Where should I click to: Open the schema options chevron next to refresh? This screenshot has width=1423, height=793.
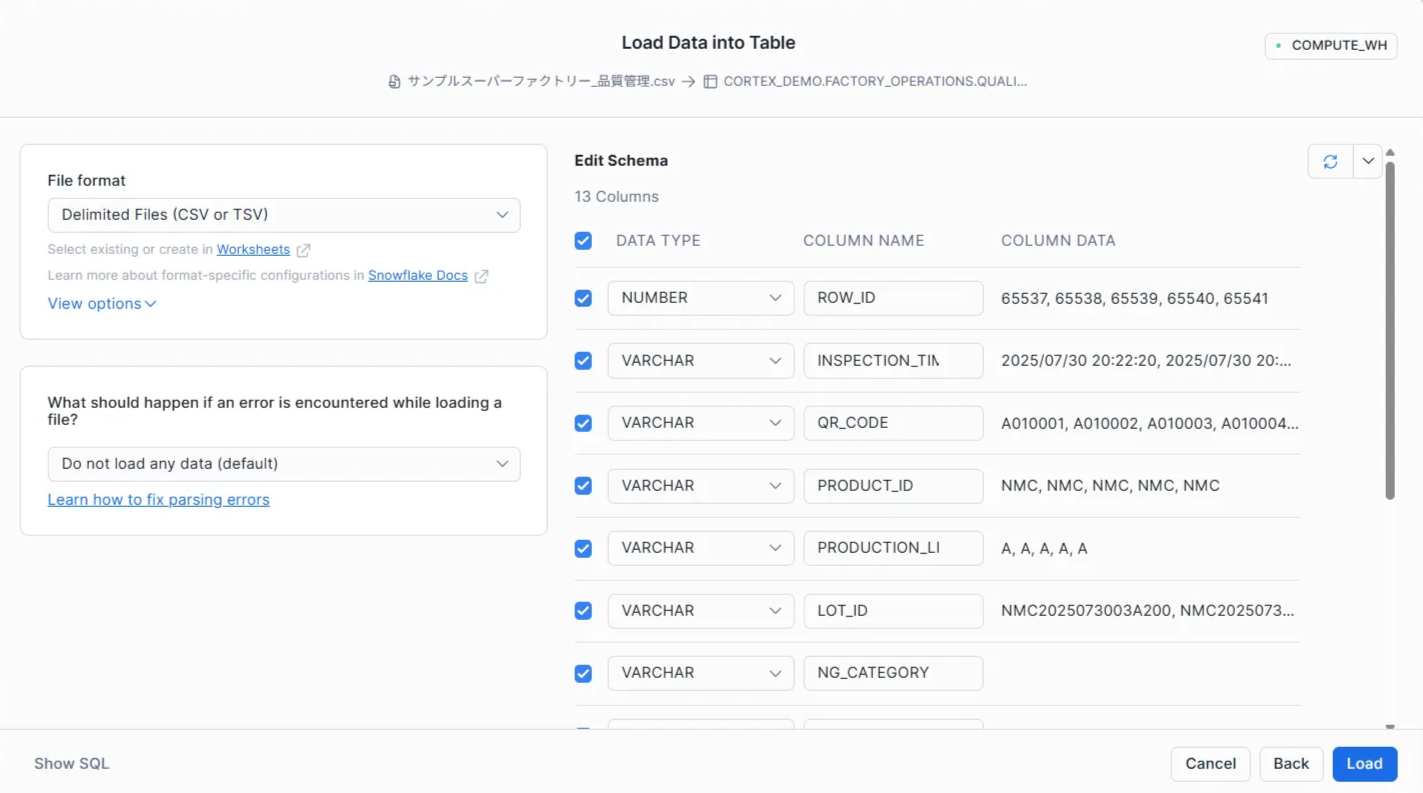point(1368,161)
